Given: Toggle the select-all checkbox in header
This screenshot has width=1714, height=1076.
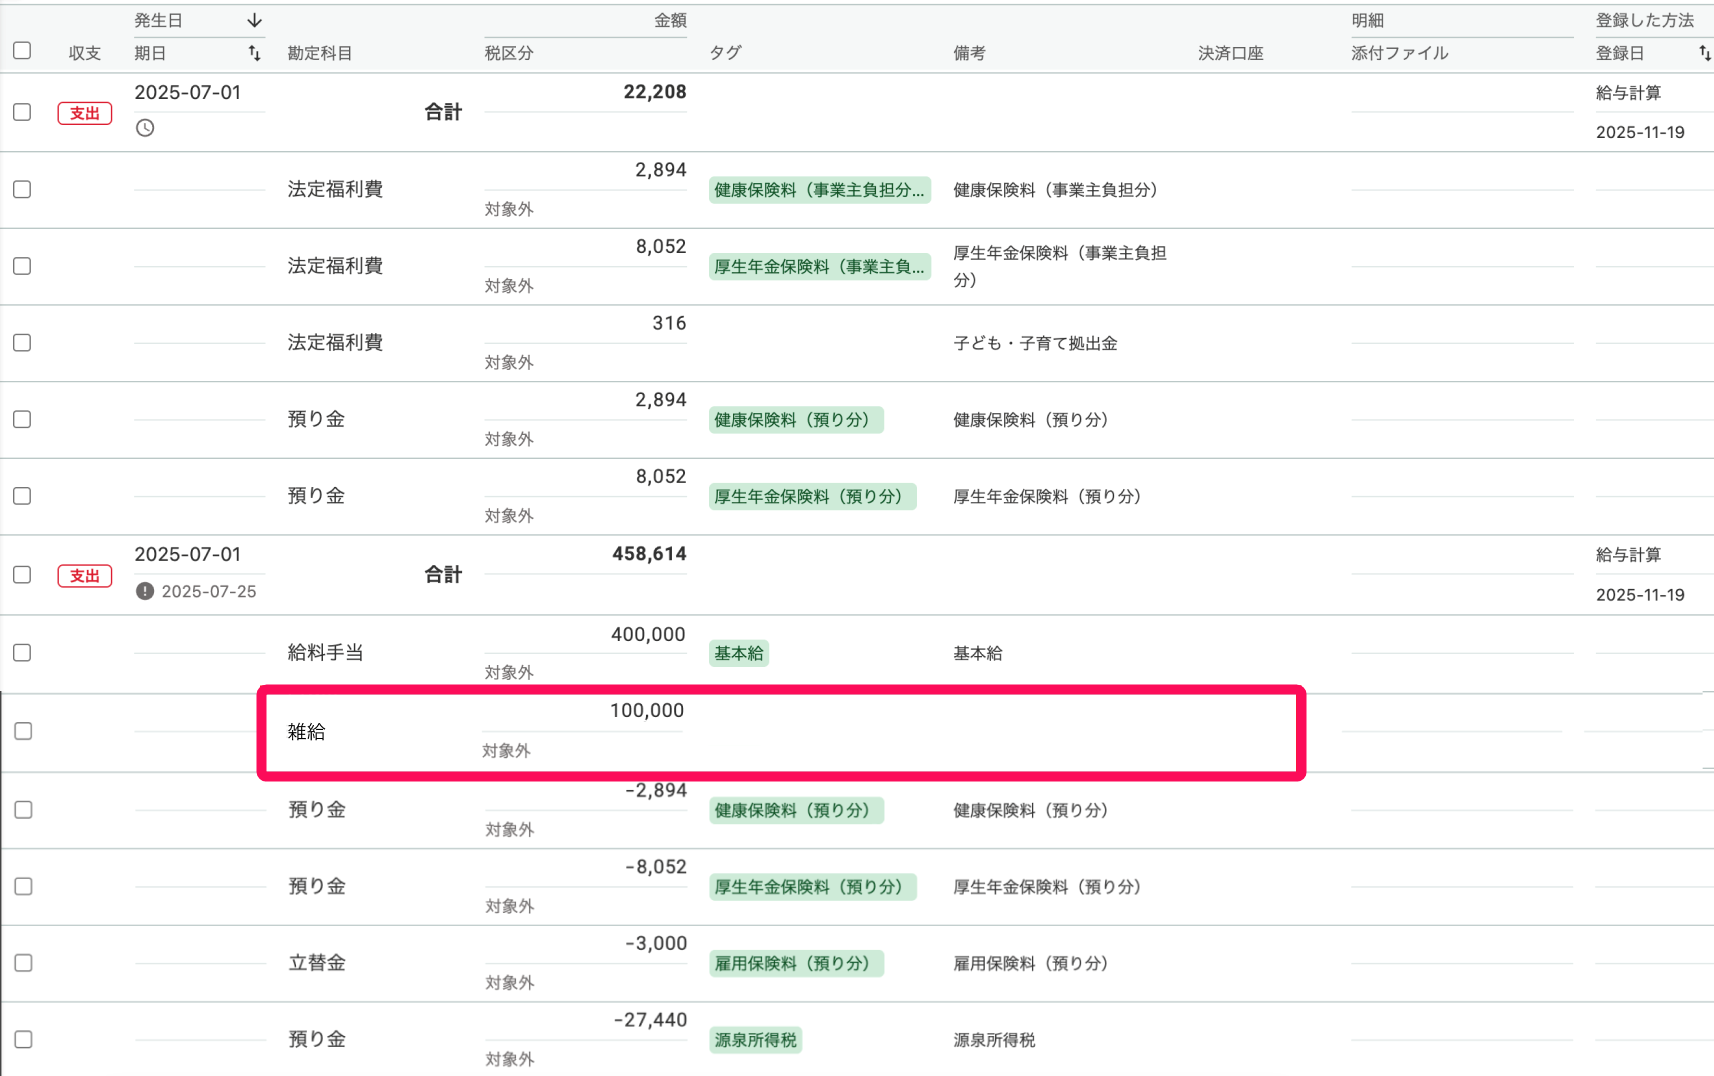Looking at the screenshot, I should [22, 50].
